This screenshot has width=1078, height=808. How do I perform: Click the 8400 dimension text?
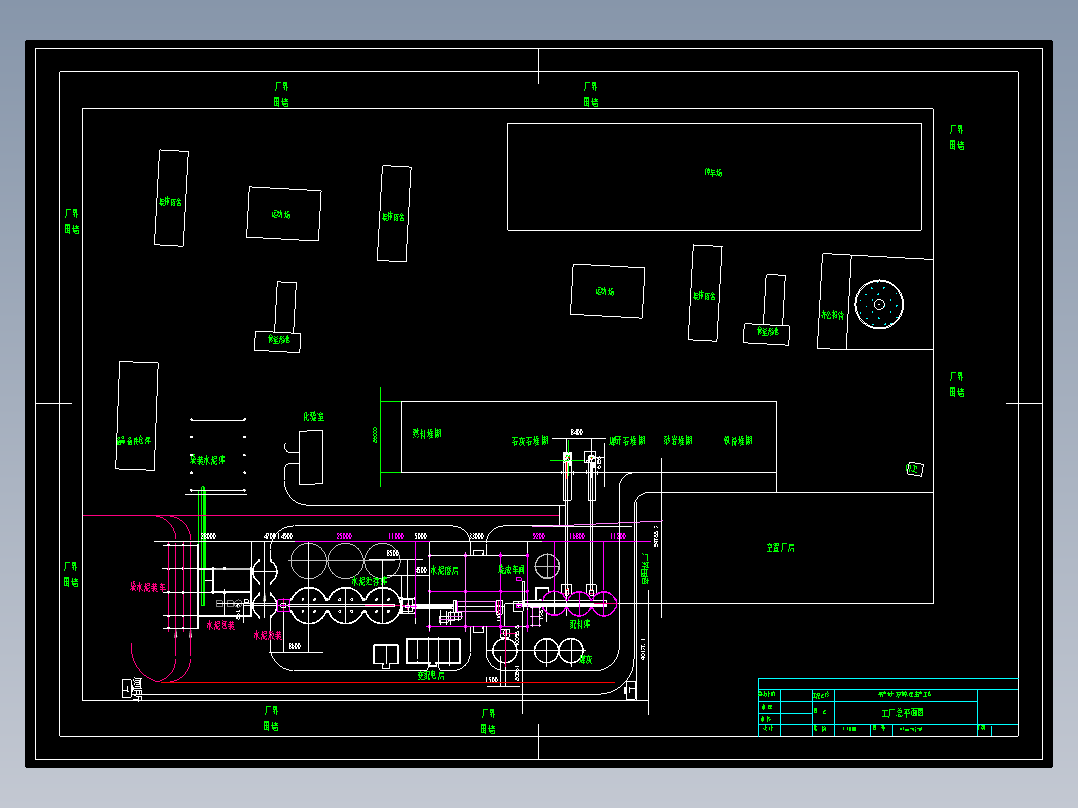point(577,432)
